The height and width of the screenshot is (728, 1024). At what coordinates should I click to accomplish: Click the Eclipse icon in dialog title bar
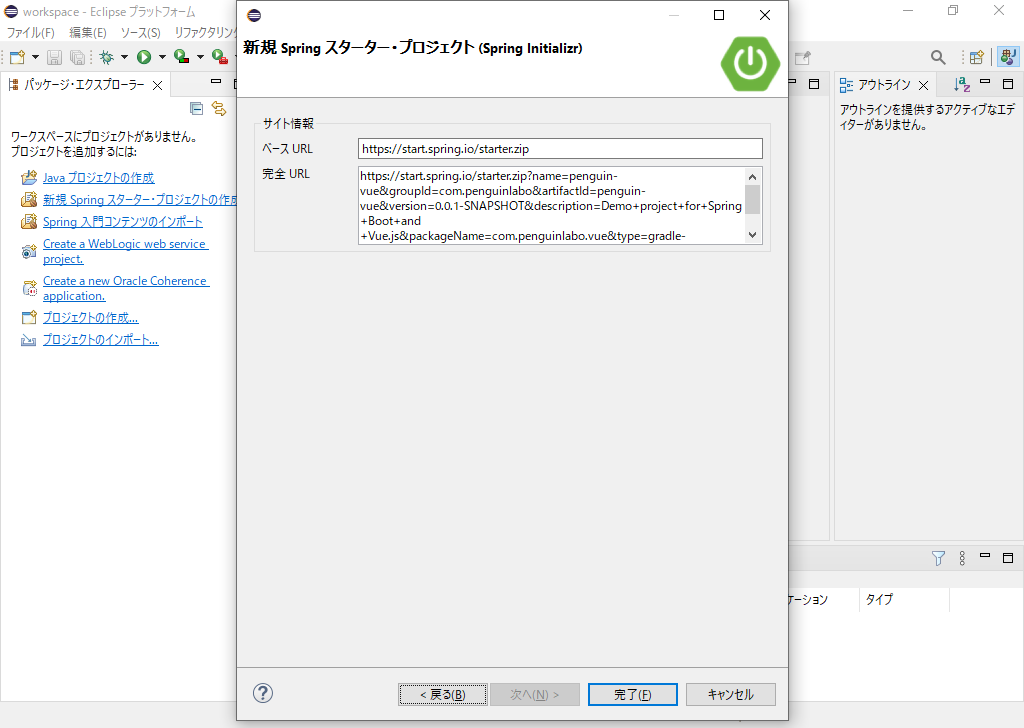click(x=254, y=15)
